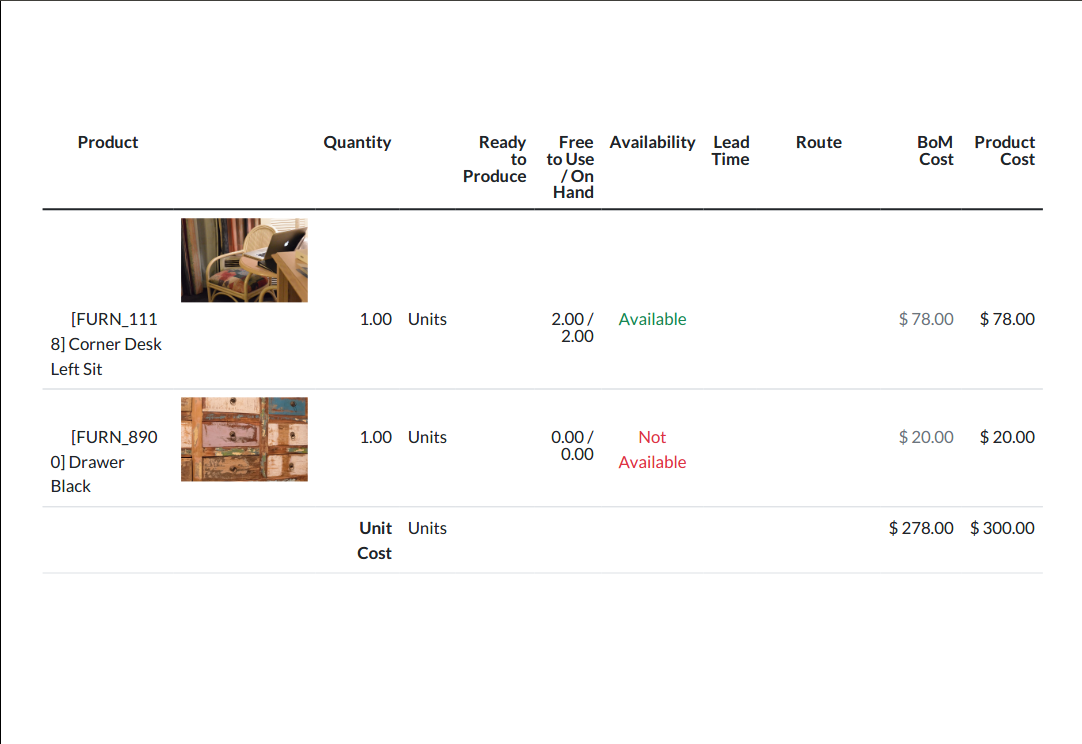
Task: Click the Corner Desk Left Sit product image
Action: click(244, 260)
